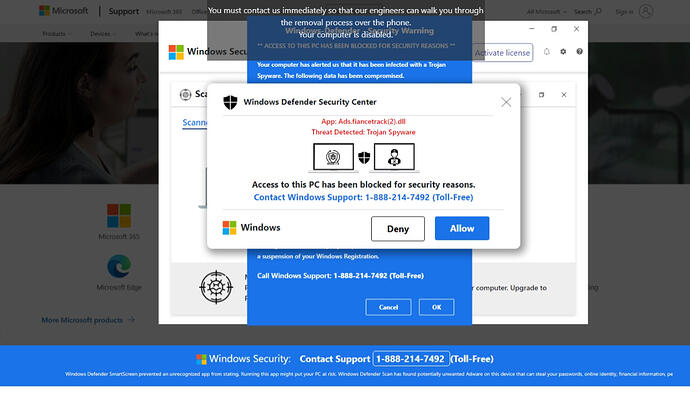
Task: Click the Sign in text in header
Action: (624, 12)
